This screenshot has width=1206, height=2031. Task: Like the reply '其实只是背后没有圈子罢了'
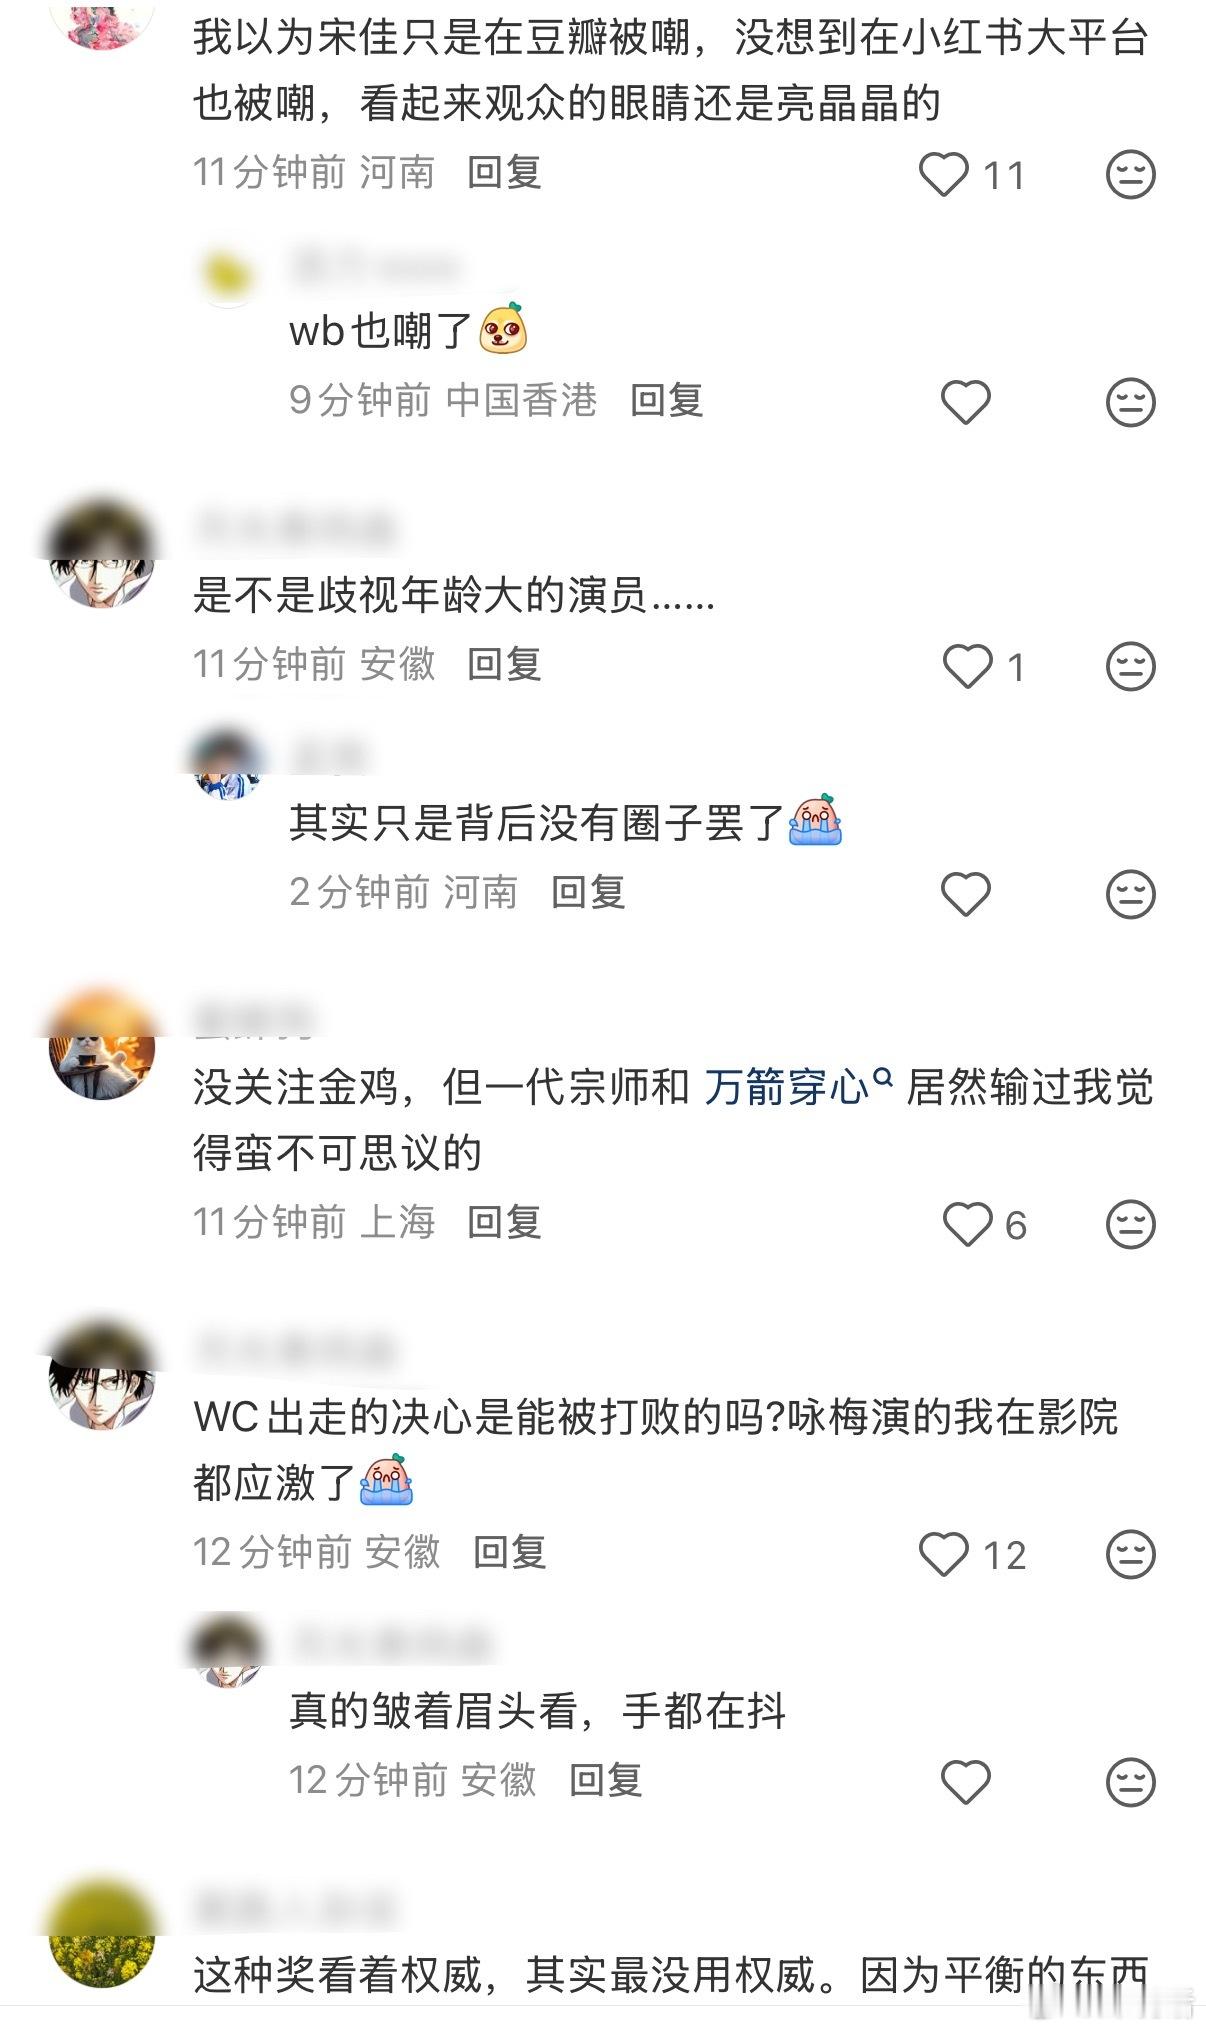pos(965,894)
